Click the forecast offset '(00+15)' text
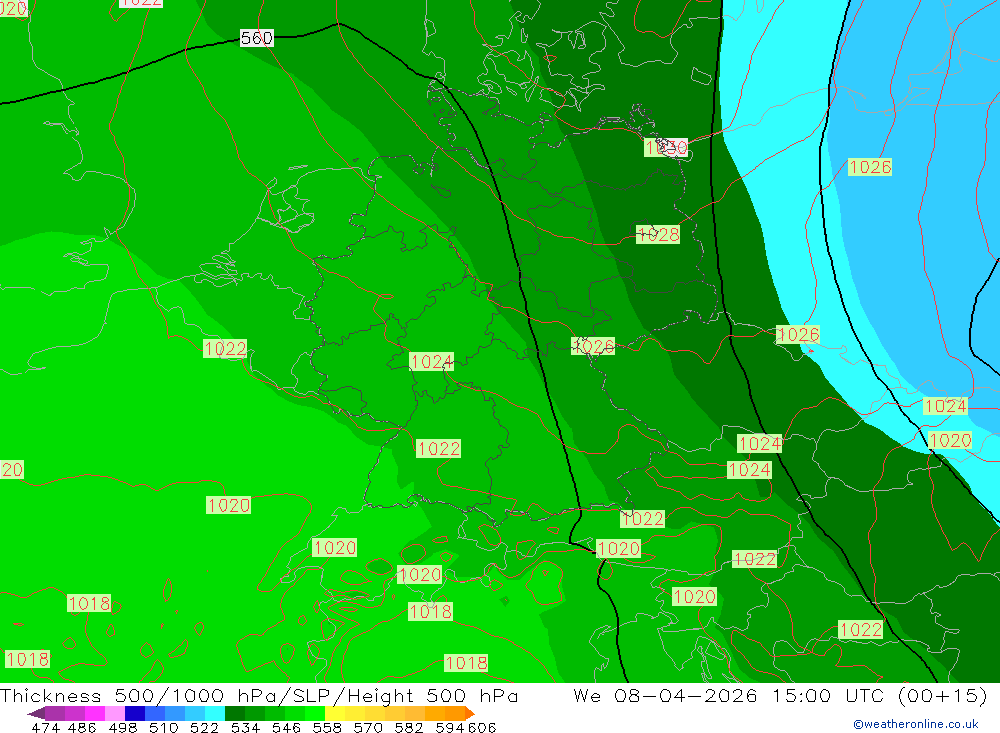This screenshot has height=733, width=1000. click(943, 695)
